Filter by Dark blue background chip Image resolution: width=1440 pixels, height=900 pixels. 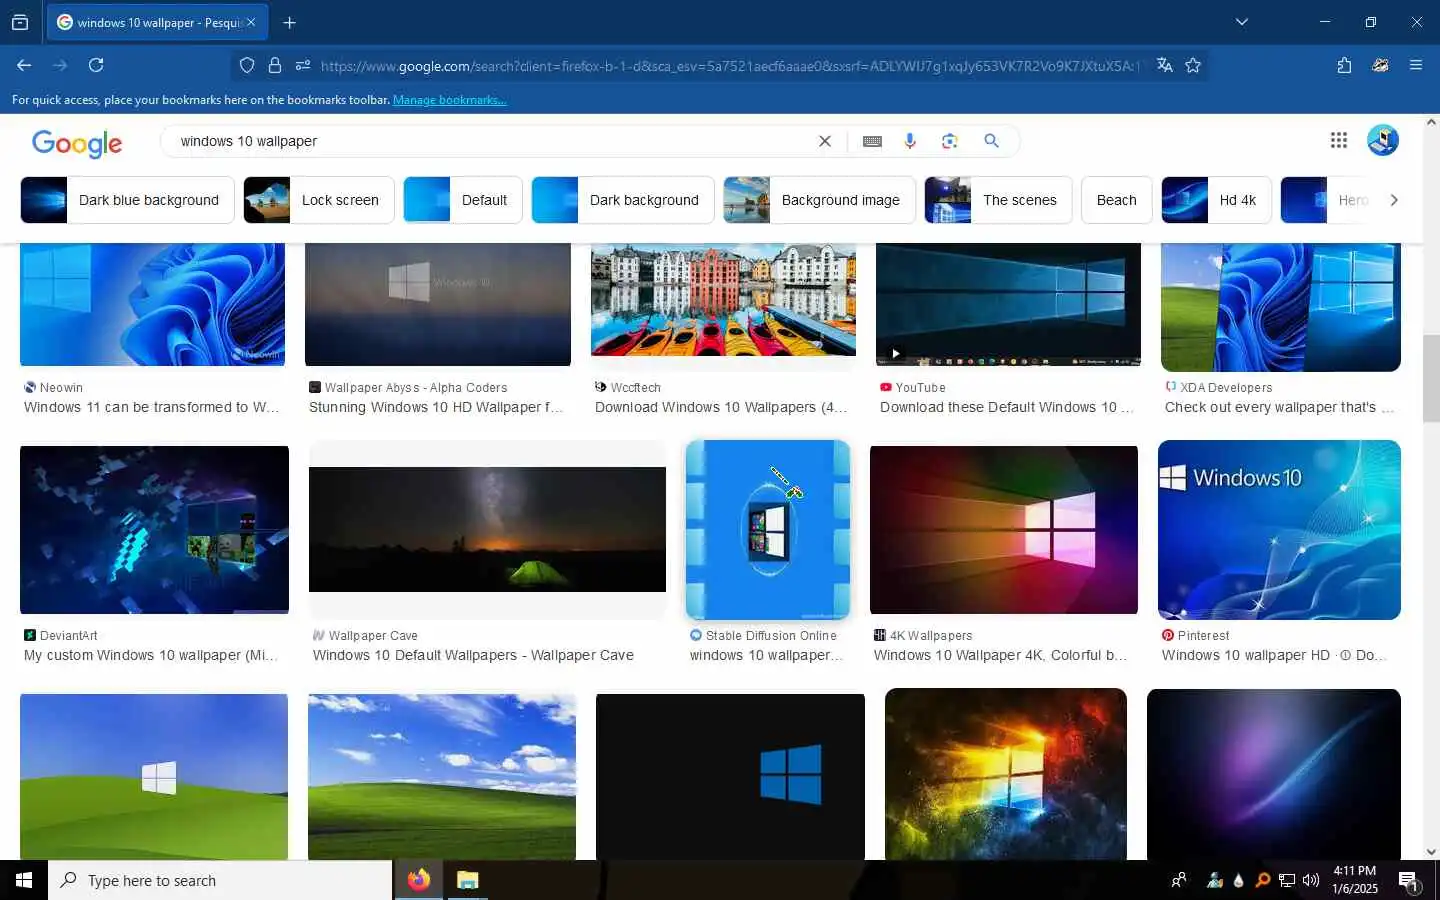point(127,200)
